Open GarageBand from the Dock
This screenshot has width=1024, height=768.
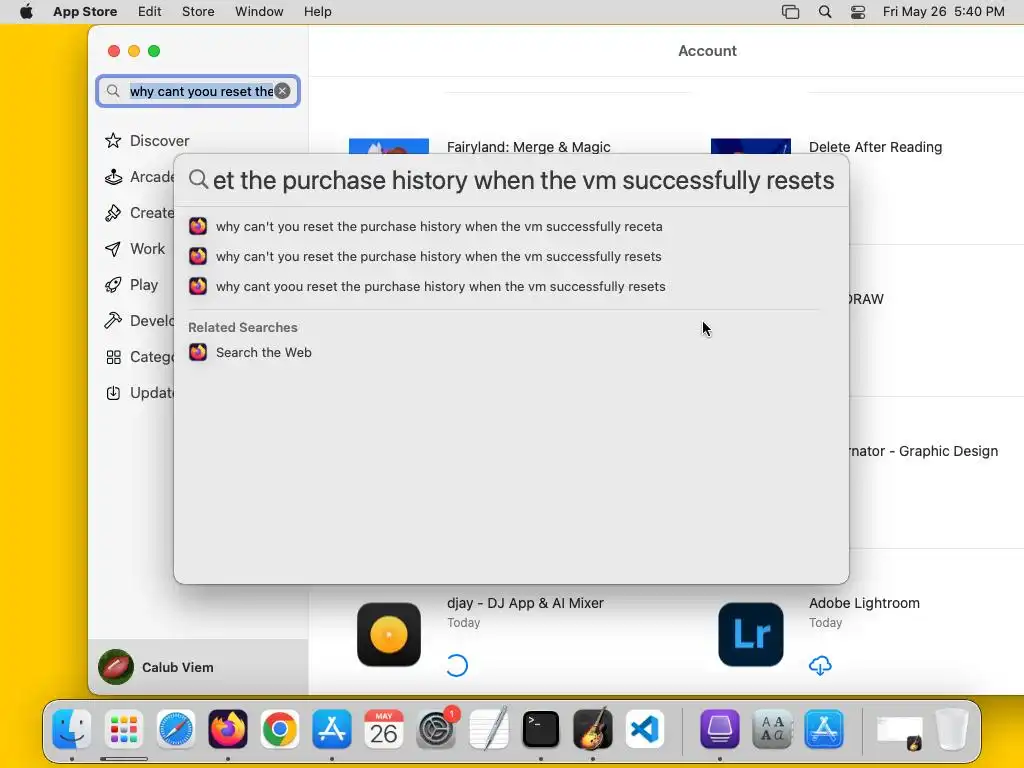(592, 729)
